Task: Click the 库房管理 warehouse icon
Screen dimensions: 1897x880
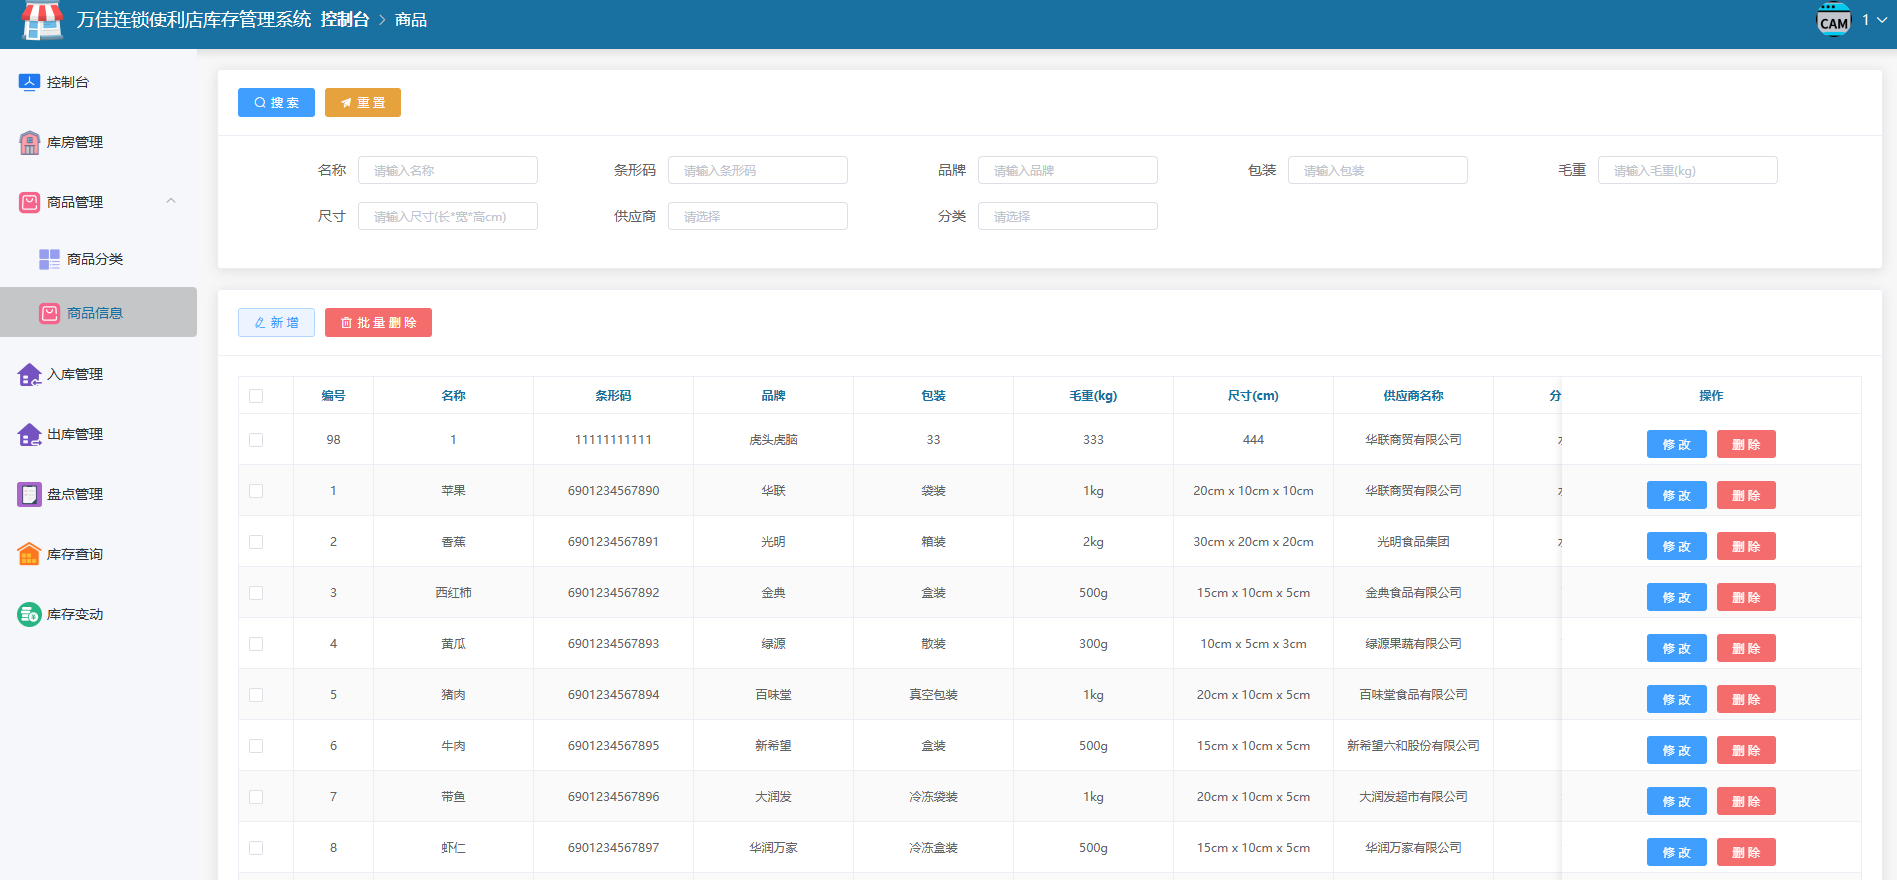Action: (29, 143)
